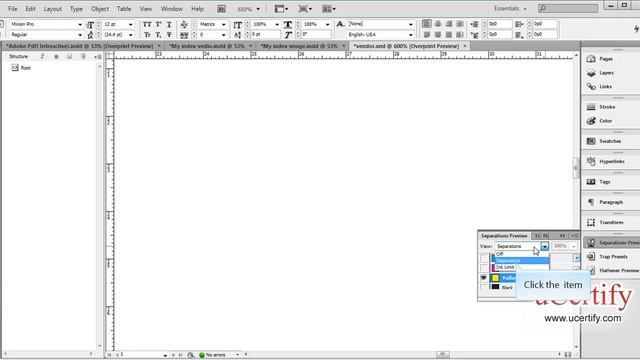Open the View menu

146,9
